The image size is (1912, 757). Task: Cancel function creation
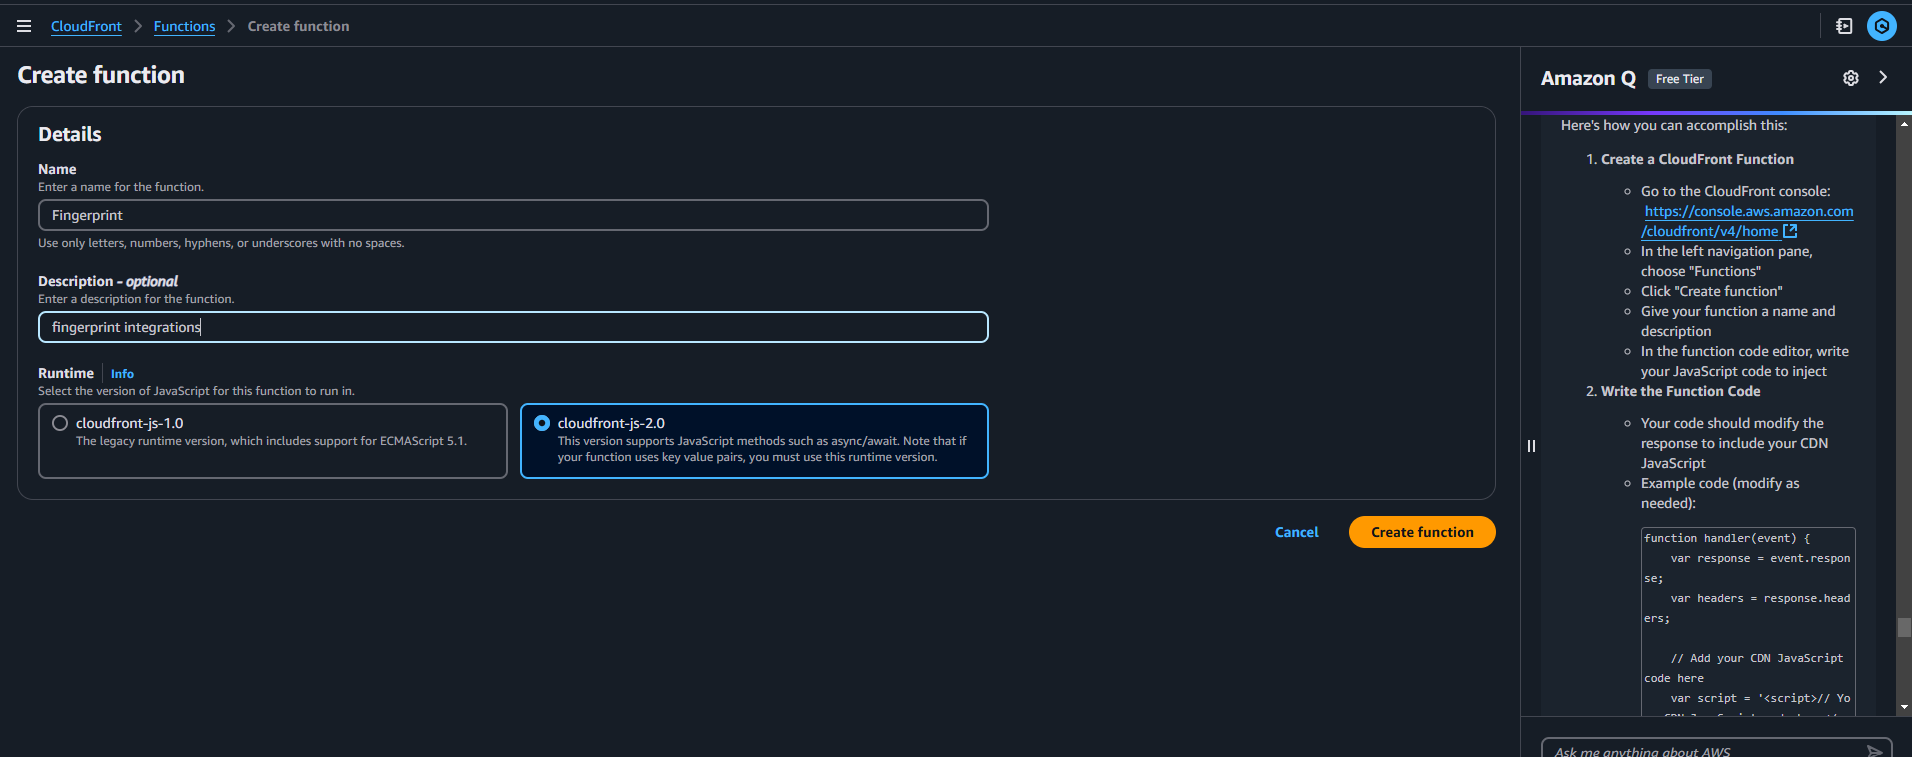[x=1296, y=532]
